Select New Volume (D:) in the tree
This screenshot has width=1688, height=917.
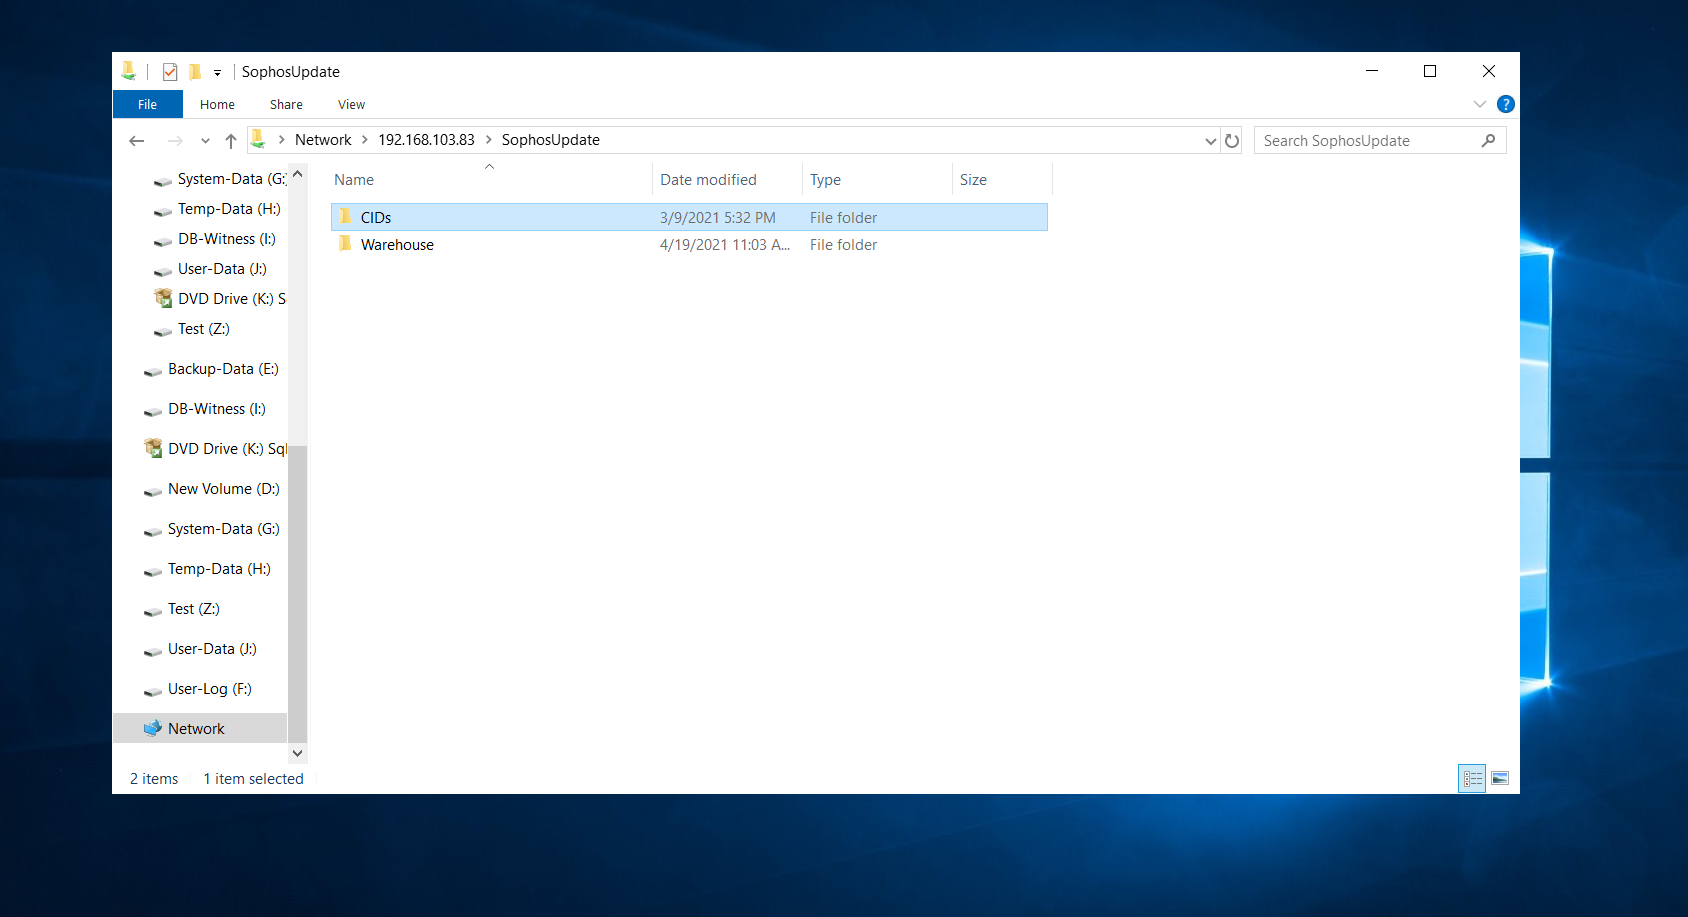point(212,489)
